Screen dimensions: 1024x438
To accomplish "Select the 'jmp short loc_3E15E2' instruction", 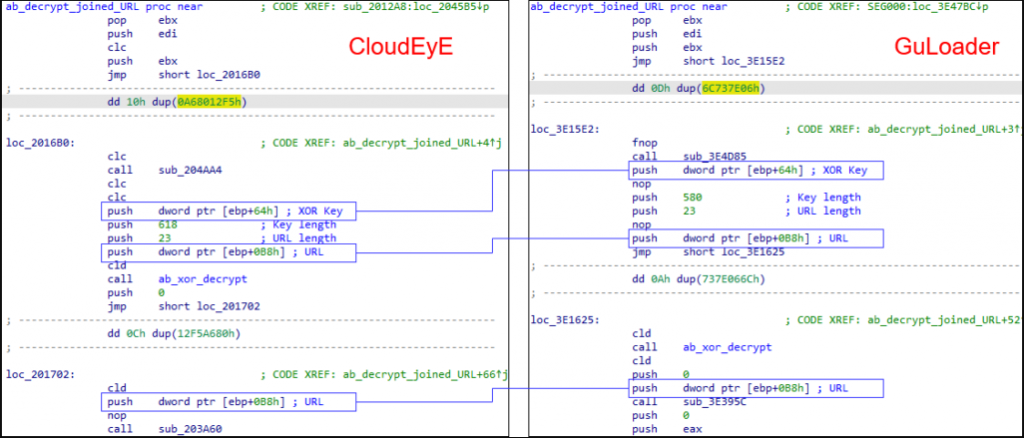I will [709, 61].
